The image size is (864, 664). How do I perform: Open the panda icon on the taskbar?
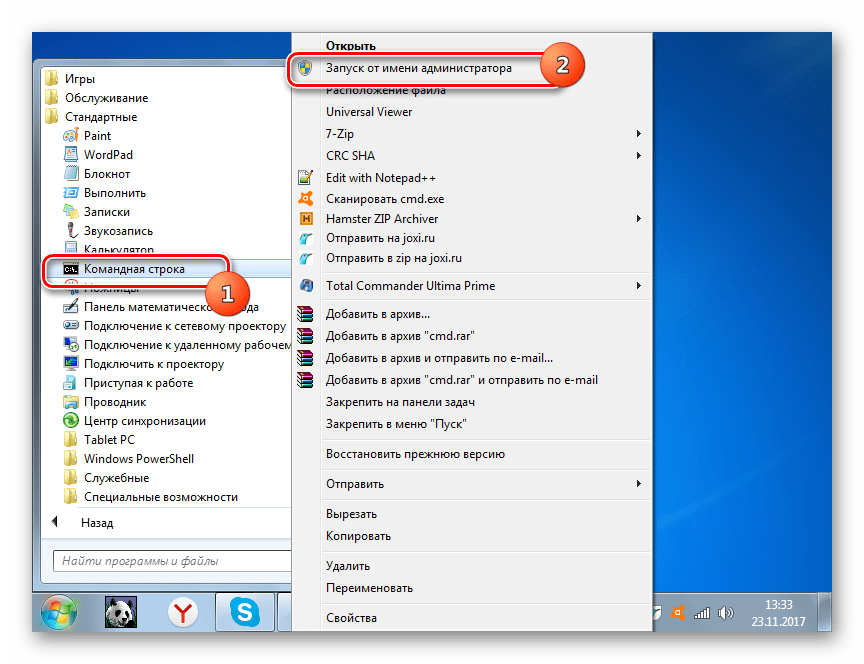[x=121, y=612]
